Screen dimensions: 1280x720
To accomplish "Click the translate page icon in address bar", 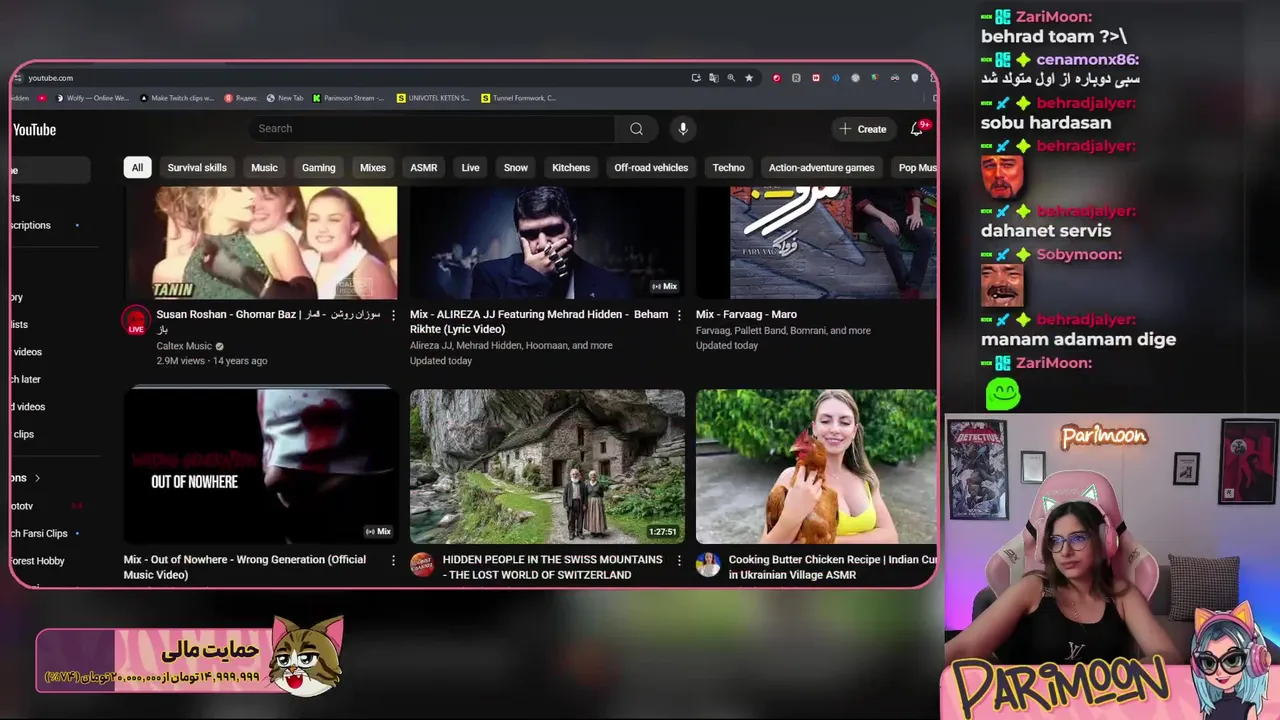I will (713, 78).
